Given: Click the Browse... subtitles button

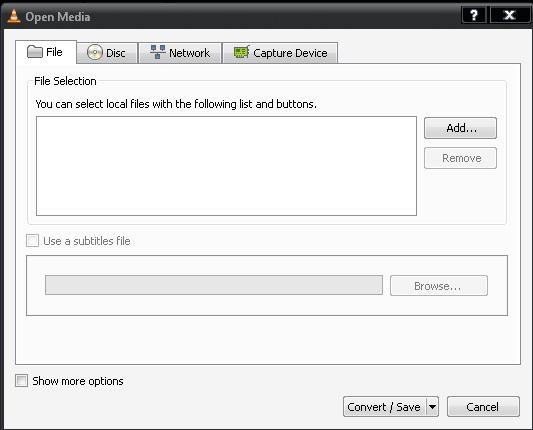Looking at the screenshot, I should pyautogui.click(x=439, y=286).
